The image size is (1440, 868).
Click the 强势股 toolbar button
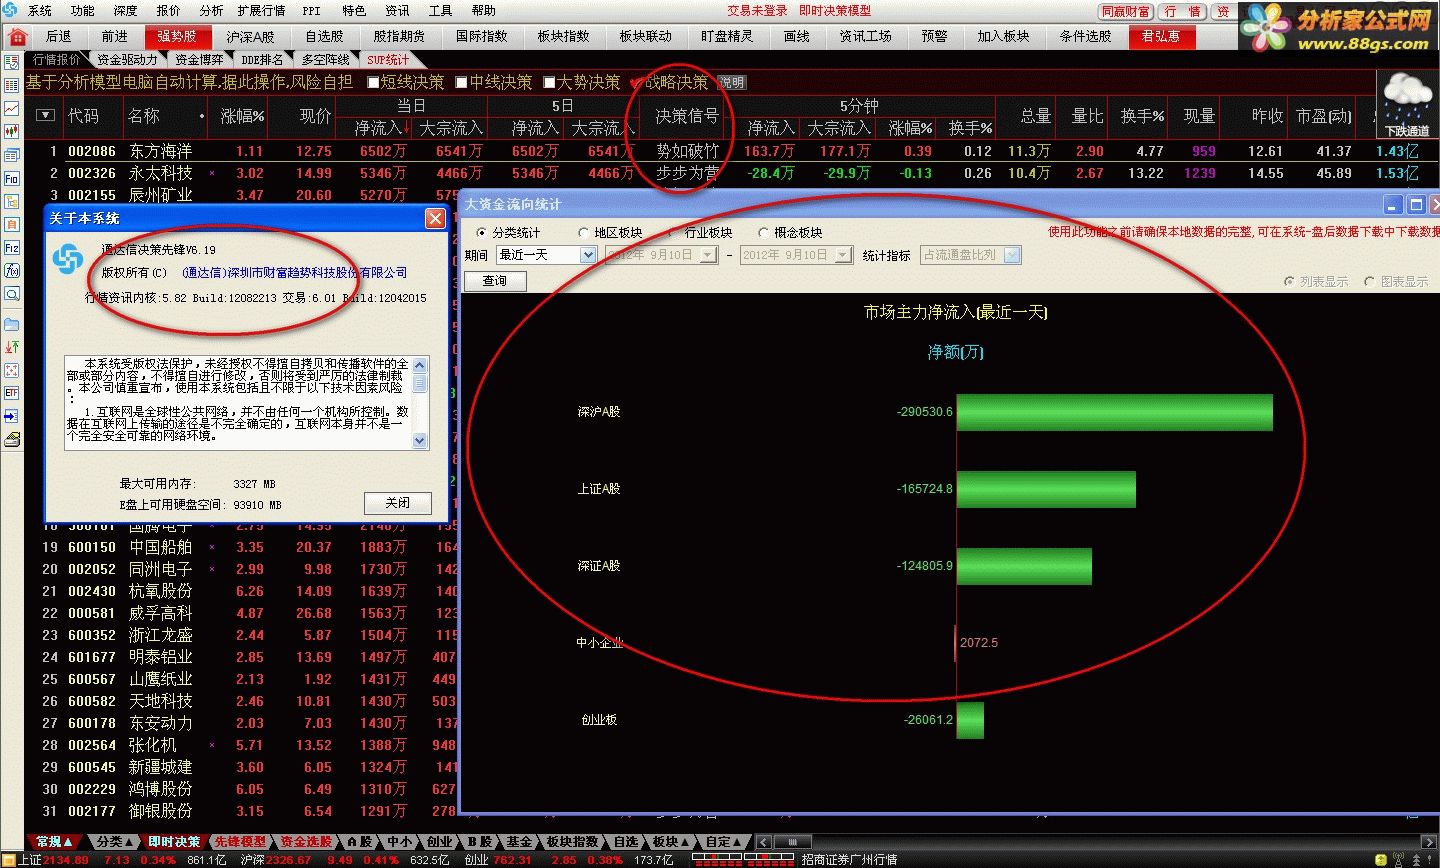176,37
